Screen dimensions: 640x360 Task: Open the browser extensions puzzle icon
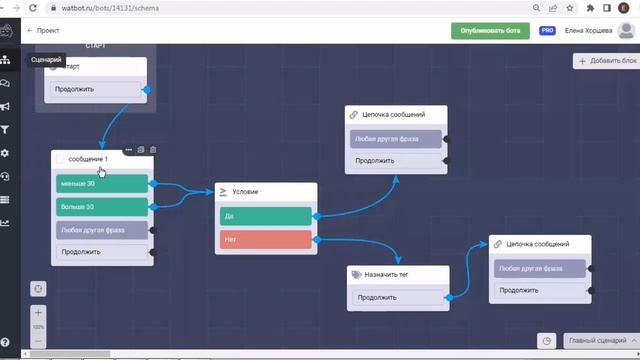pos(590,8)
